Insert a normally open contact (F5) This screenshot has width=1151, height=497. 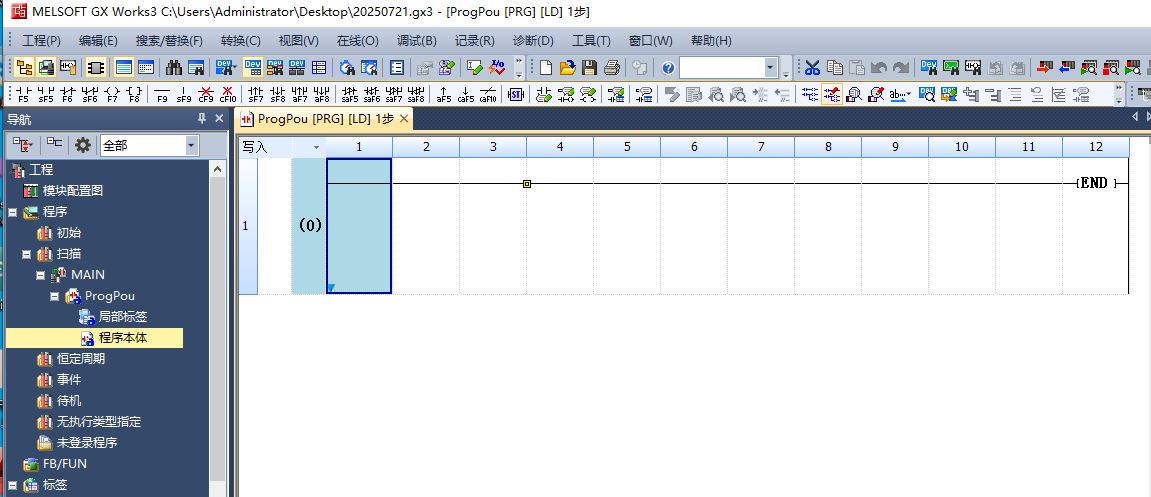[x=23, y=94]
